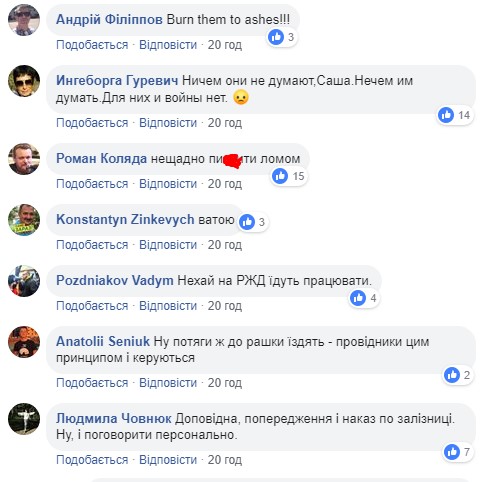Click Роман Коляда profile photo
This screenshot has height=482, width=502.
(24, 159)
